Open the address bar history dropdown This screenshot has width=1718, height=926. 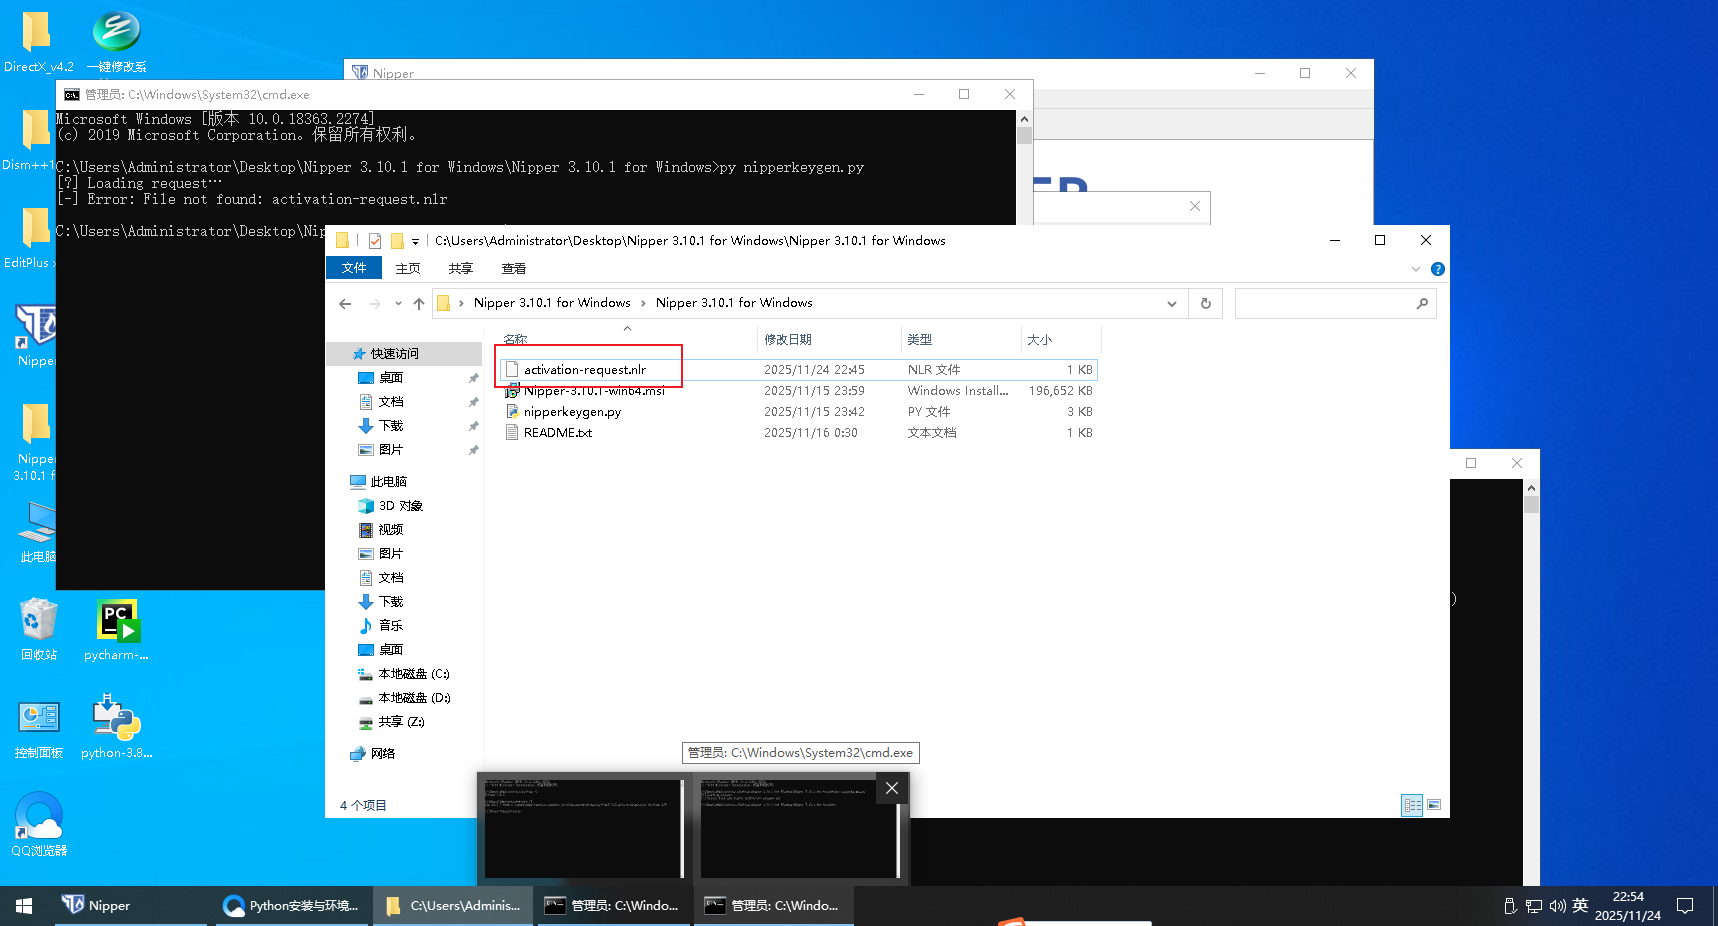coord(1171,304)
